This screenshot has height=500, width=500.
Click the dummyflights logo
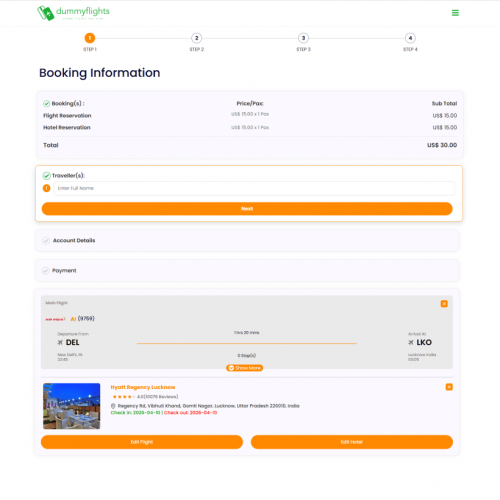73,13
